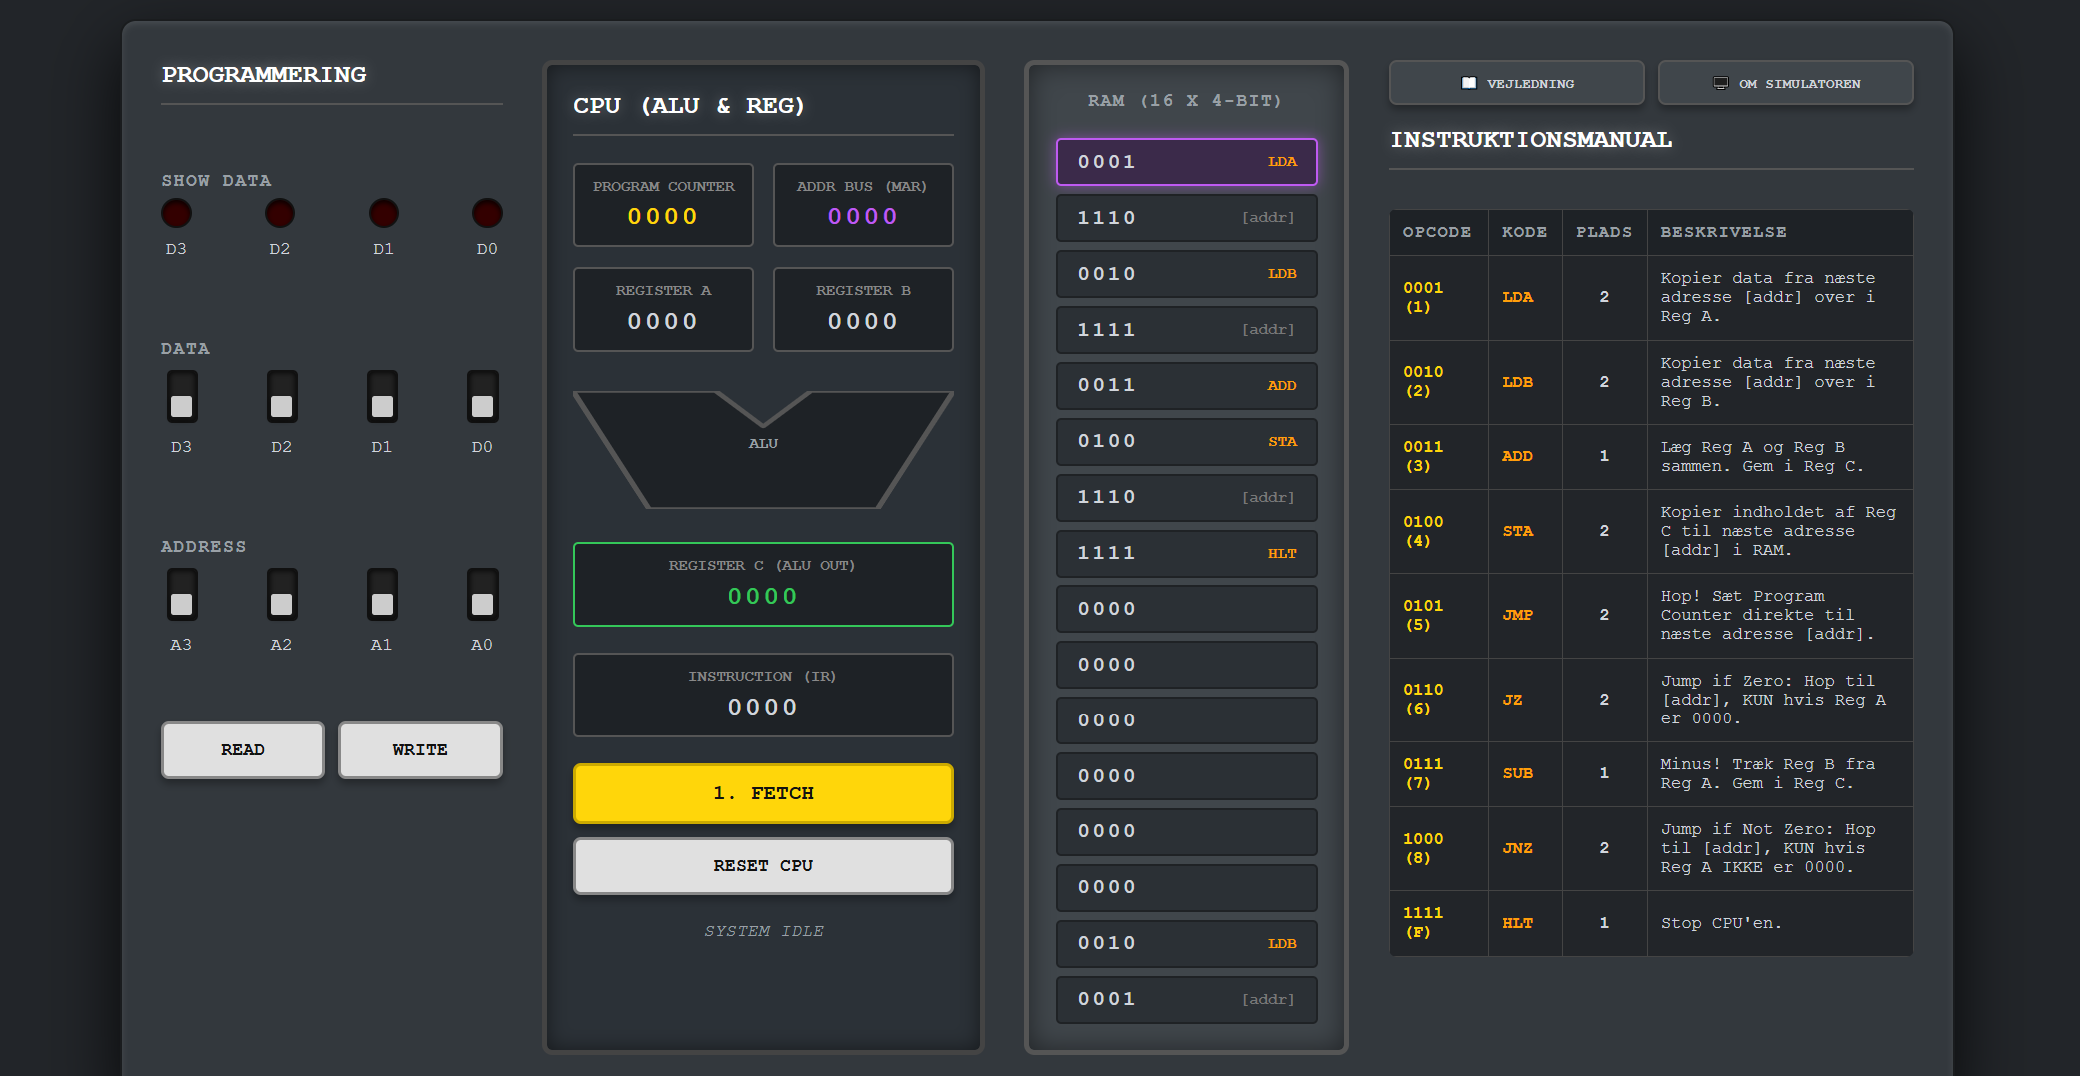The image size is (2080, 1076).
Task: Click opcode 0101 (5) in manual
Action: (1422, 615)
